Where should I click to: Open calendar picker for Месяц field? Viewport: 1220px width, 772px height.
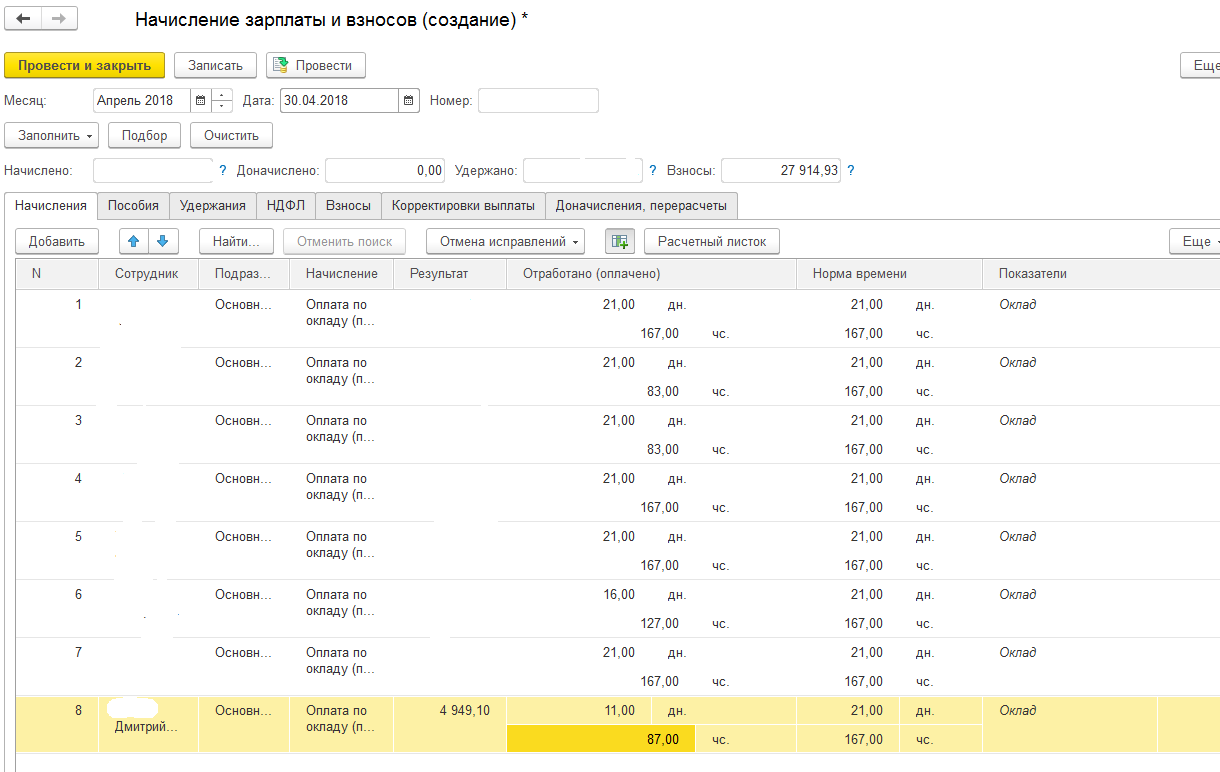(x=200, y=101)
